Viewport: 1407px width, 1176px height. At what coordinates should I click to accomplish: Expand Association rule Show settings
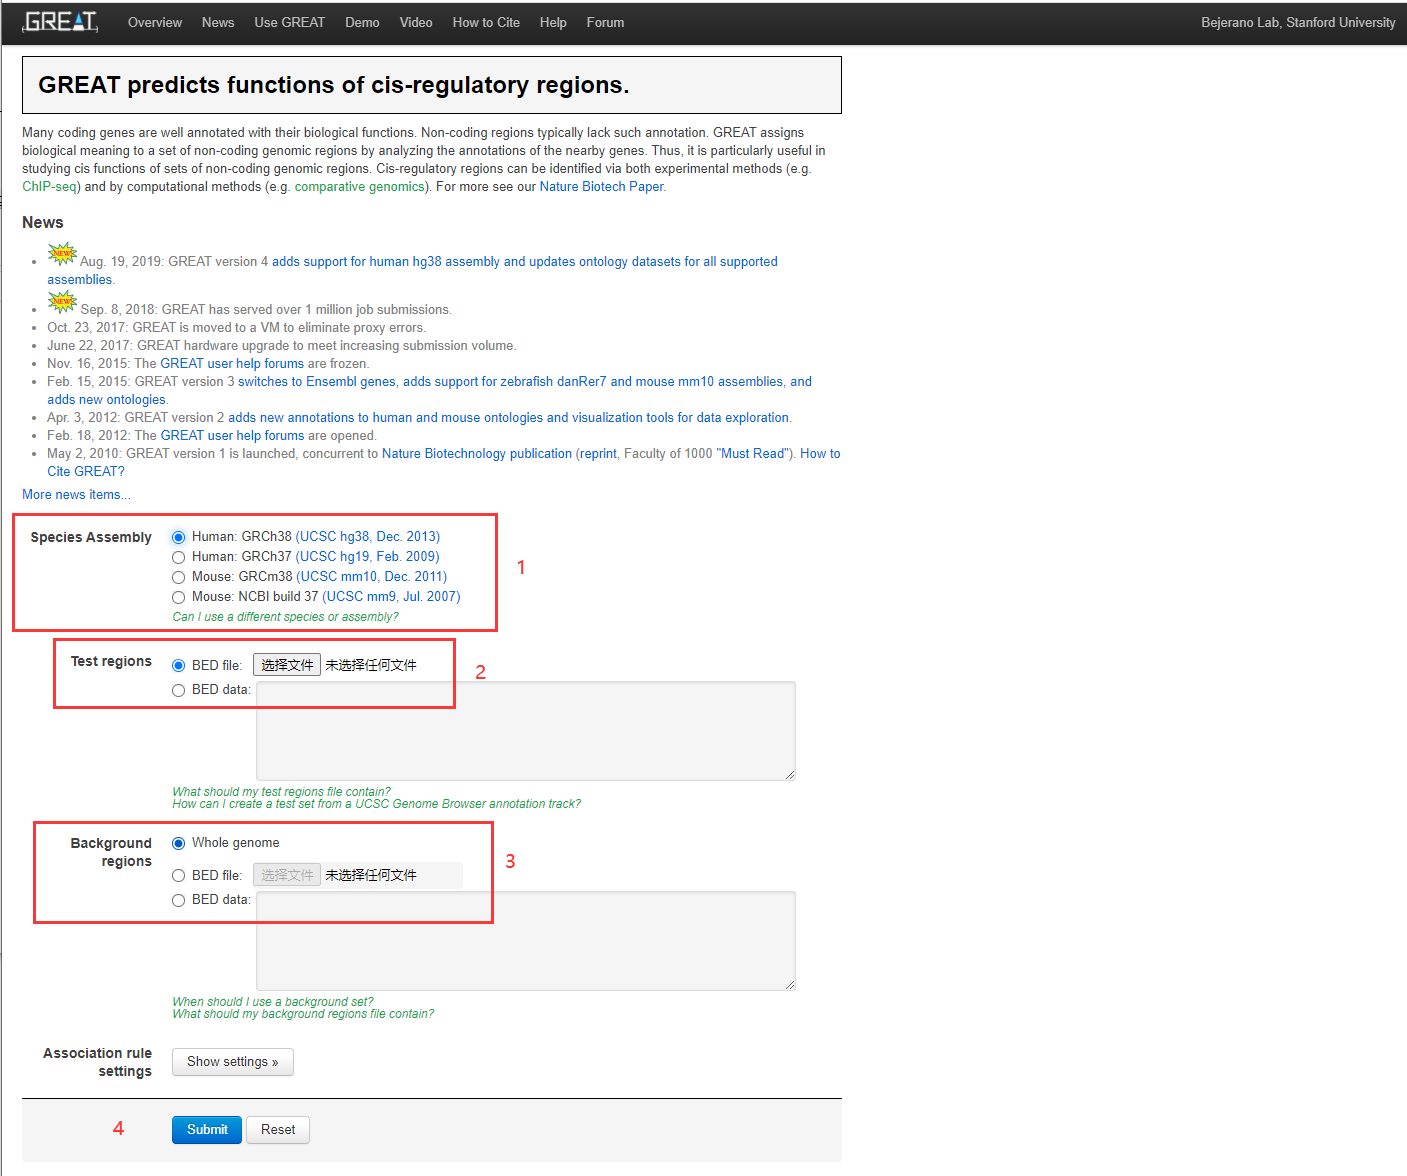[233, 1062]
